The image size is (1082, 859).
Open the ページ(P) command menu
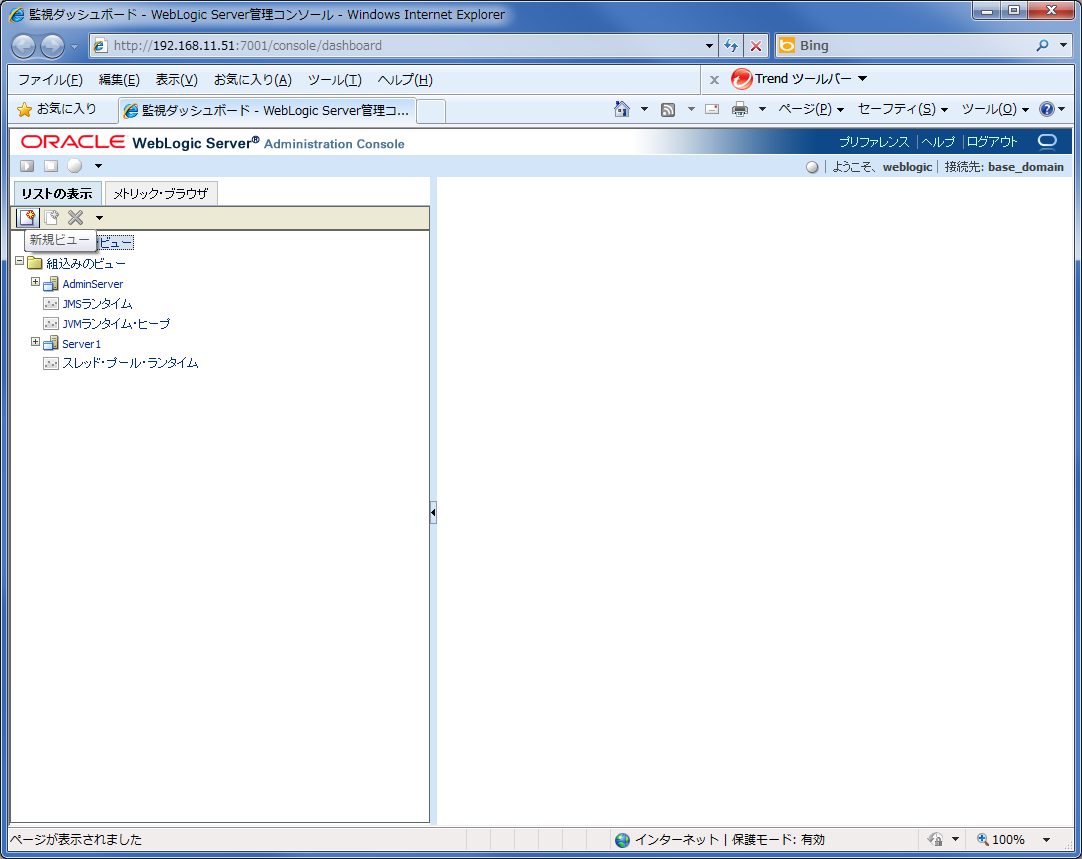click(x=811, y=109)
